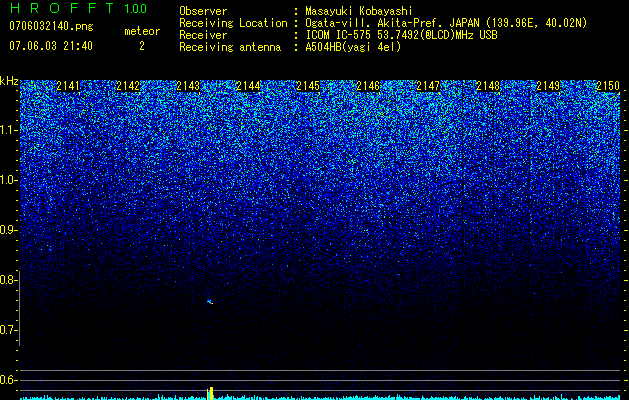This screenshot has width=629, height=400.
Task: Click the meteor echo spot in the spectrogram
Action: point(210,302)
